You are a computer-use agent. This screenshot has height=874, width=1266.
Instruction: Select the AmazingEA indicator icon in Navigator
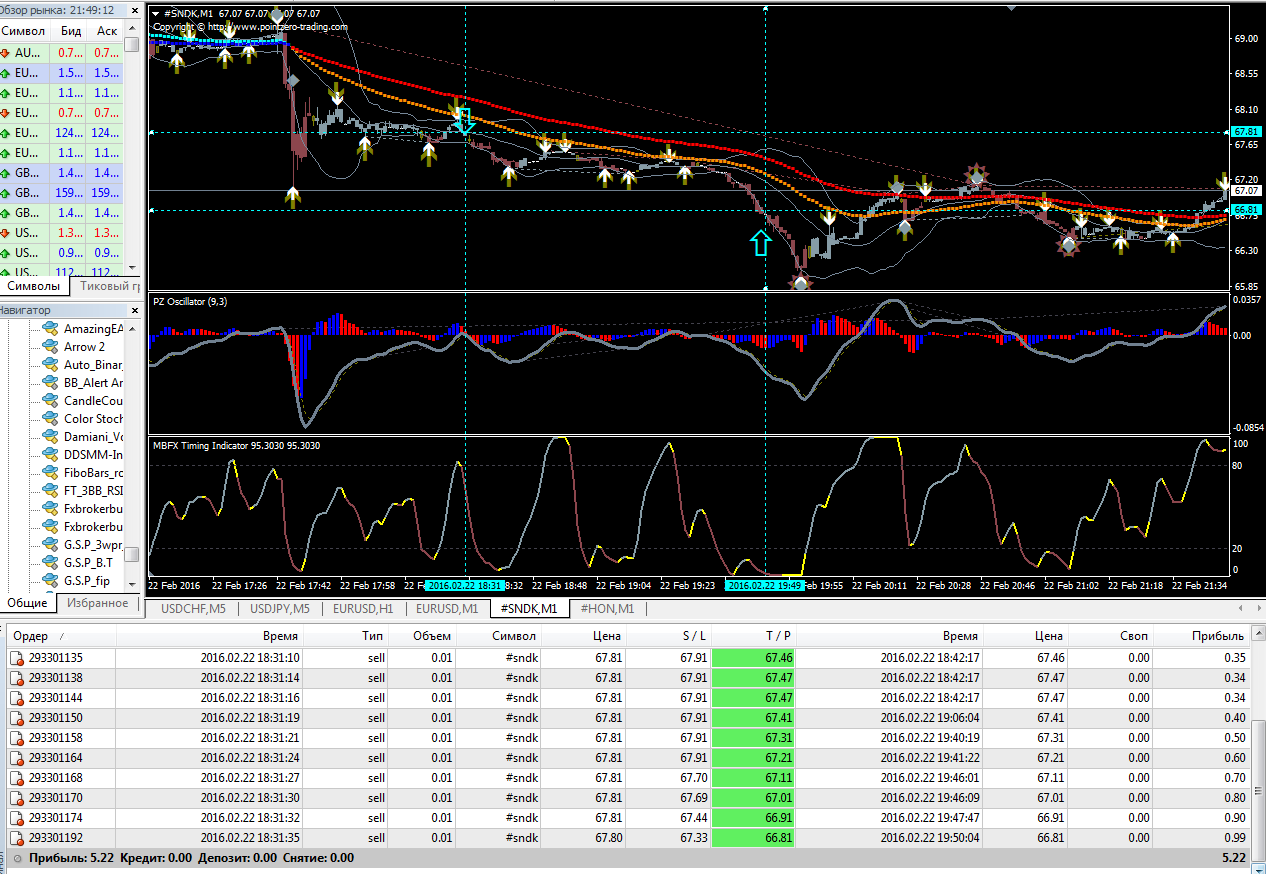click(49, 328)
